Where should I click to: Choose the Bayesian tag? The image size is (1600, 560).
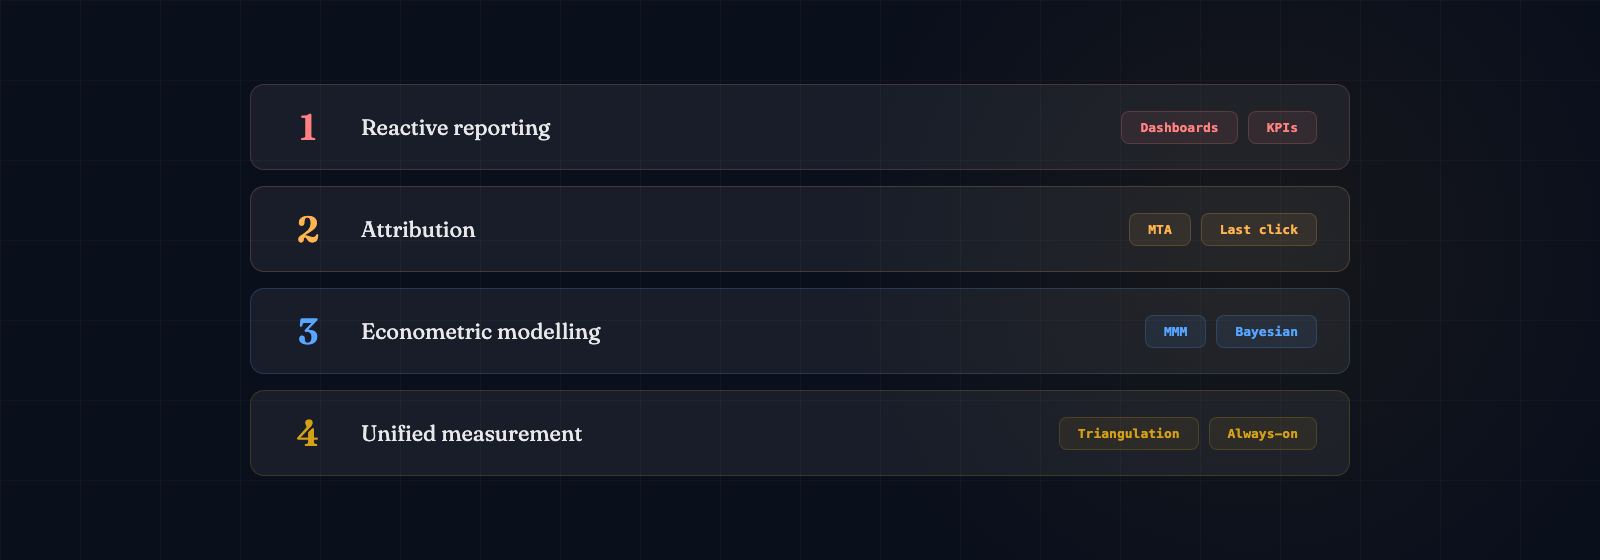1266,331
